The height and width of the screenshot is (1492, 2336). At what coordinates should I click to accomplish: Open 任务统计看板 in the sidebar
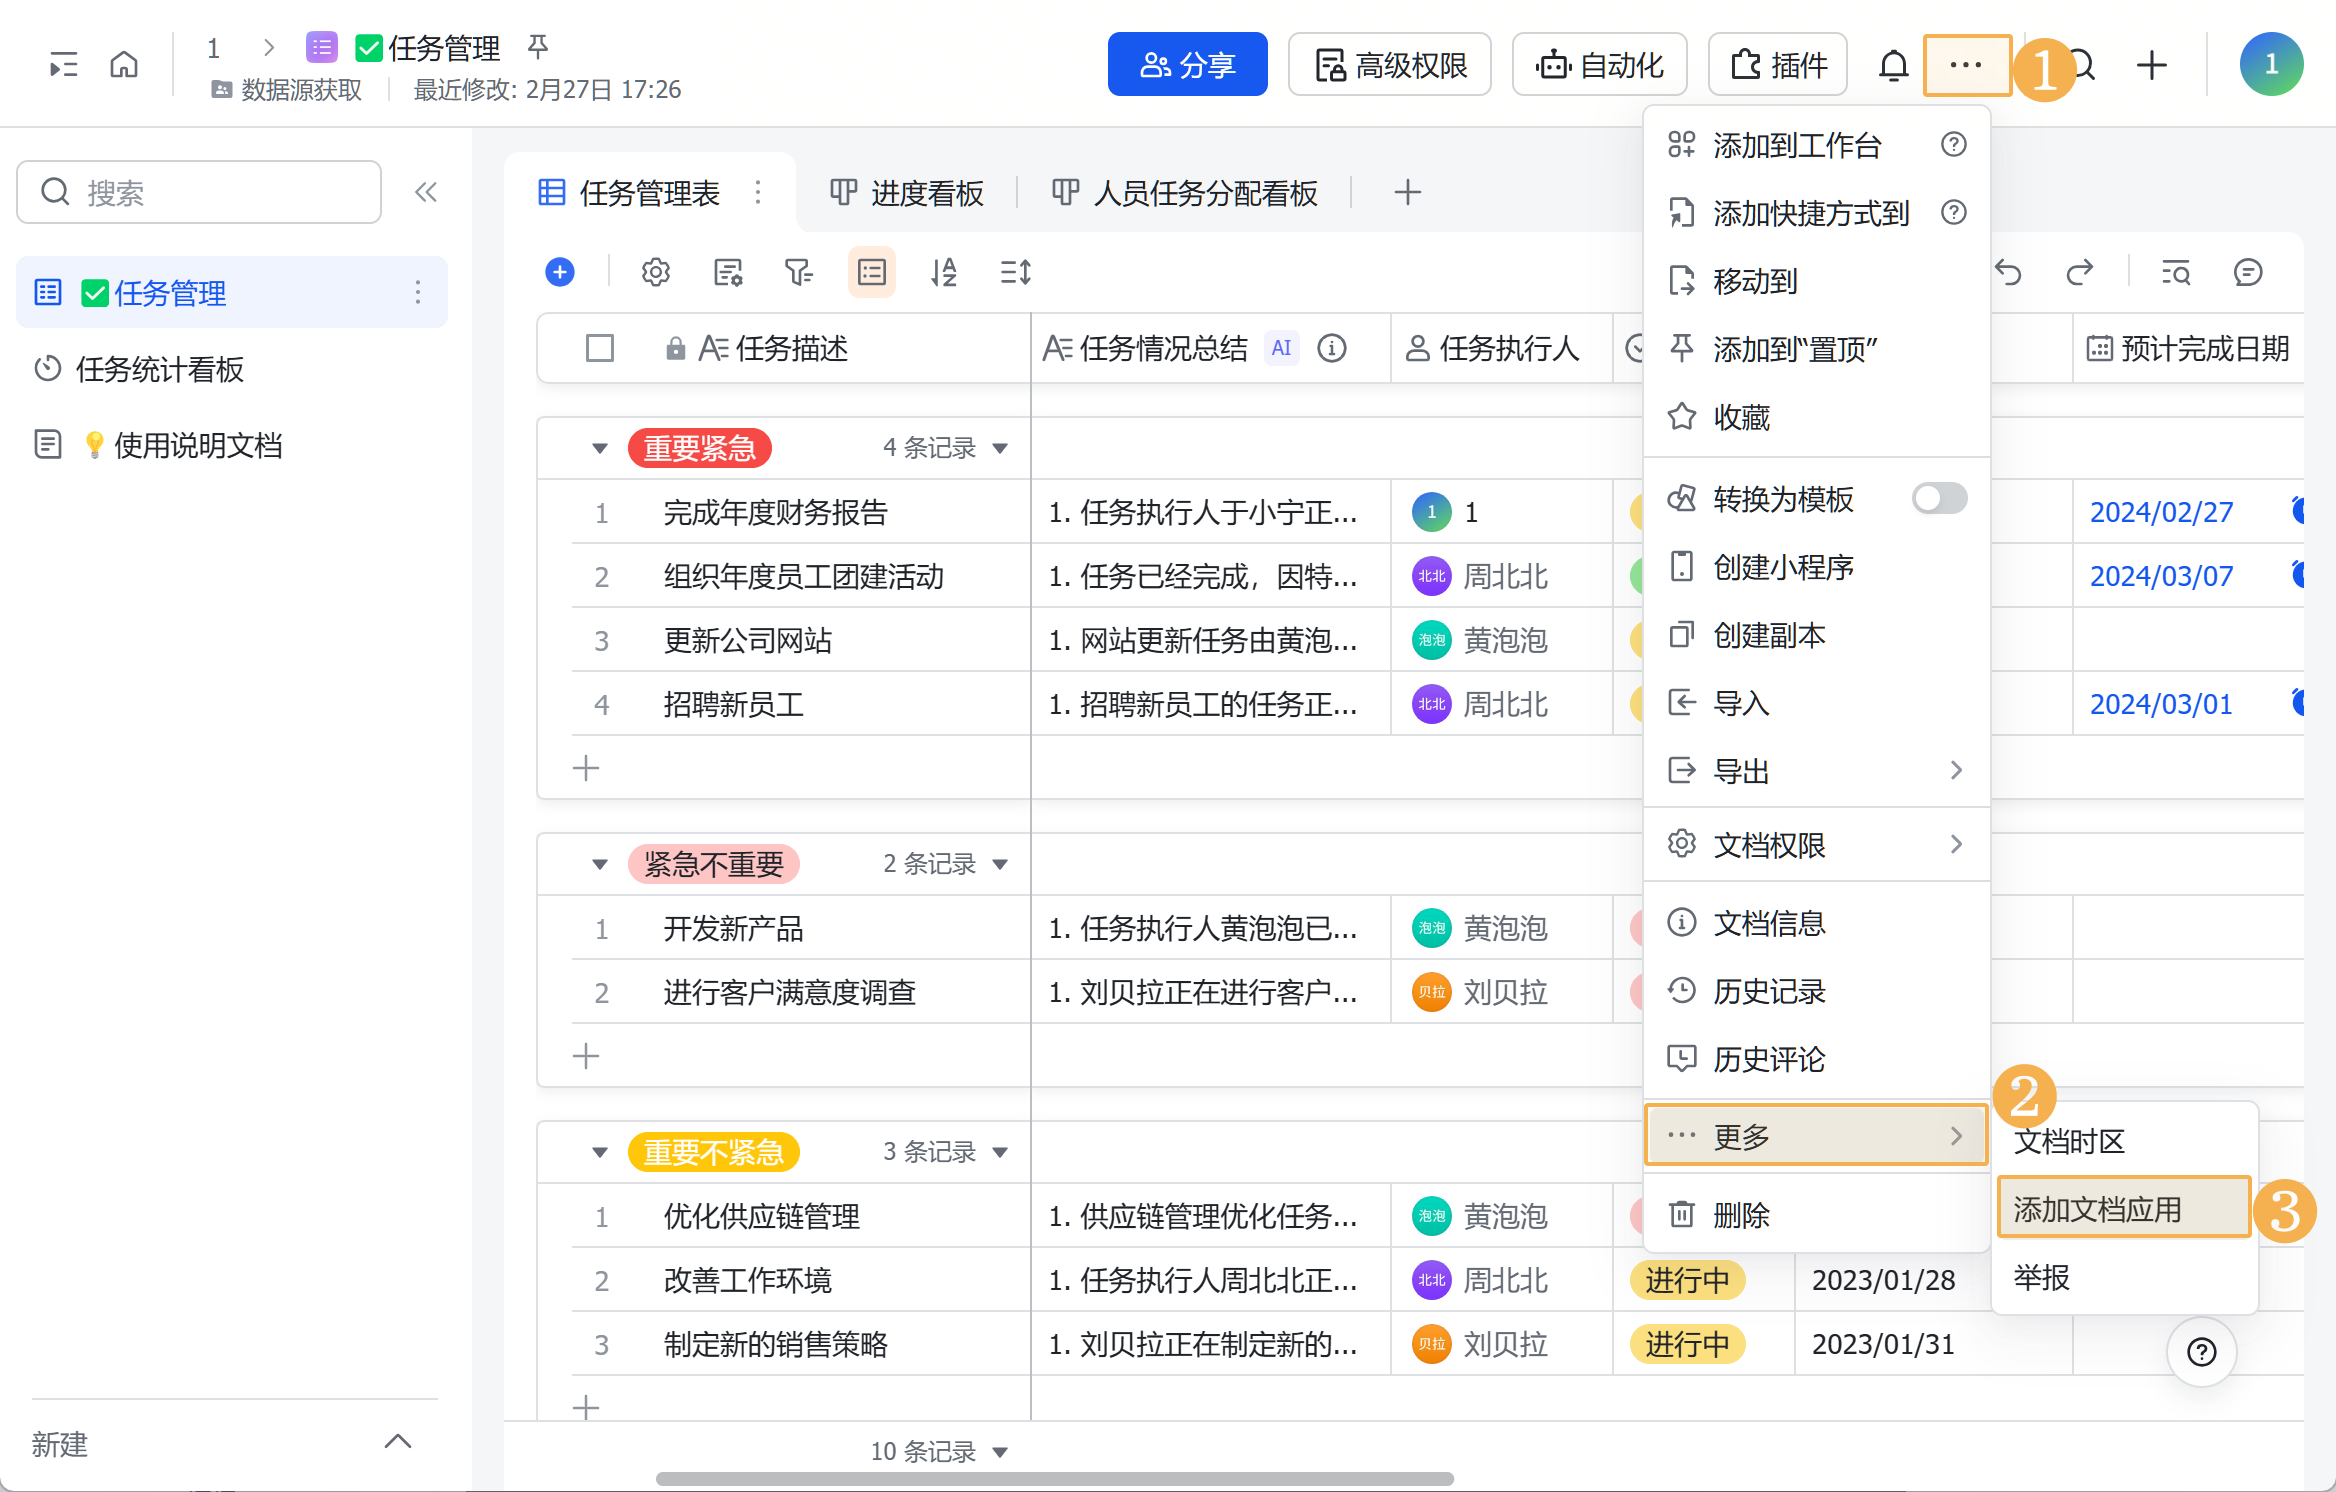[x=231, y=368]
